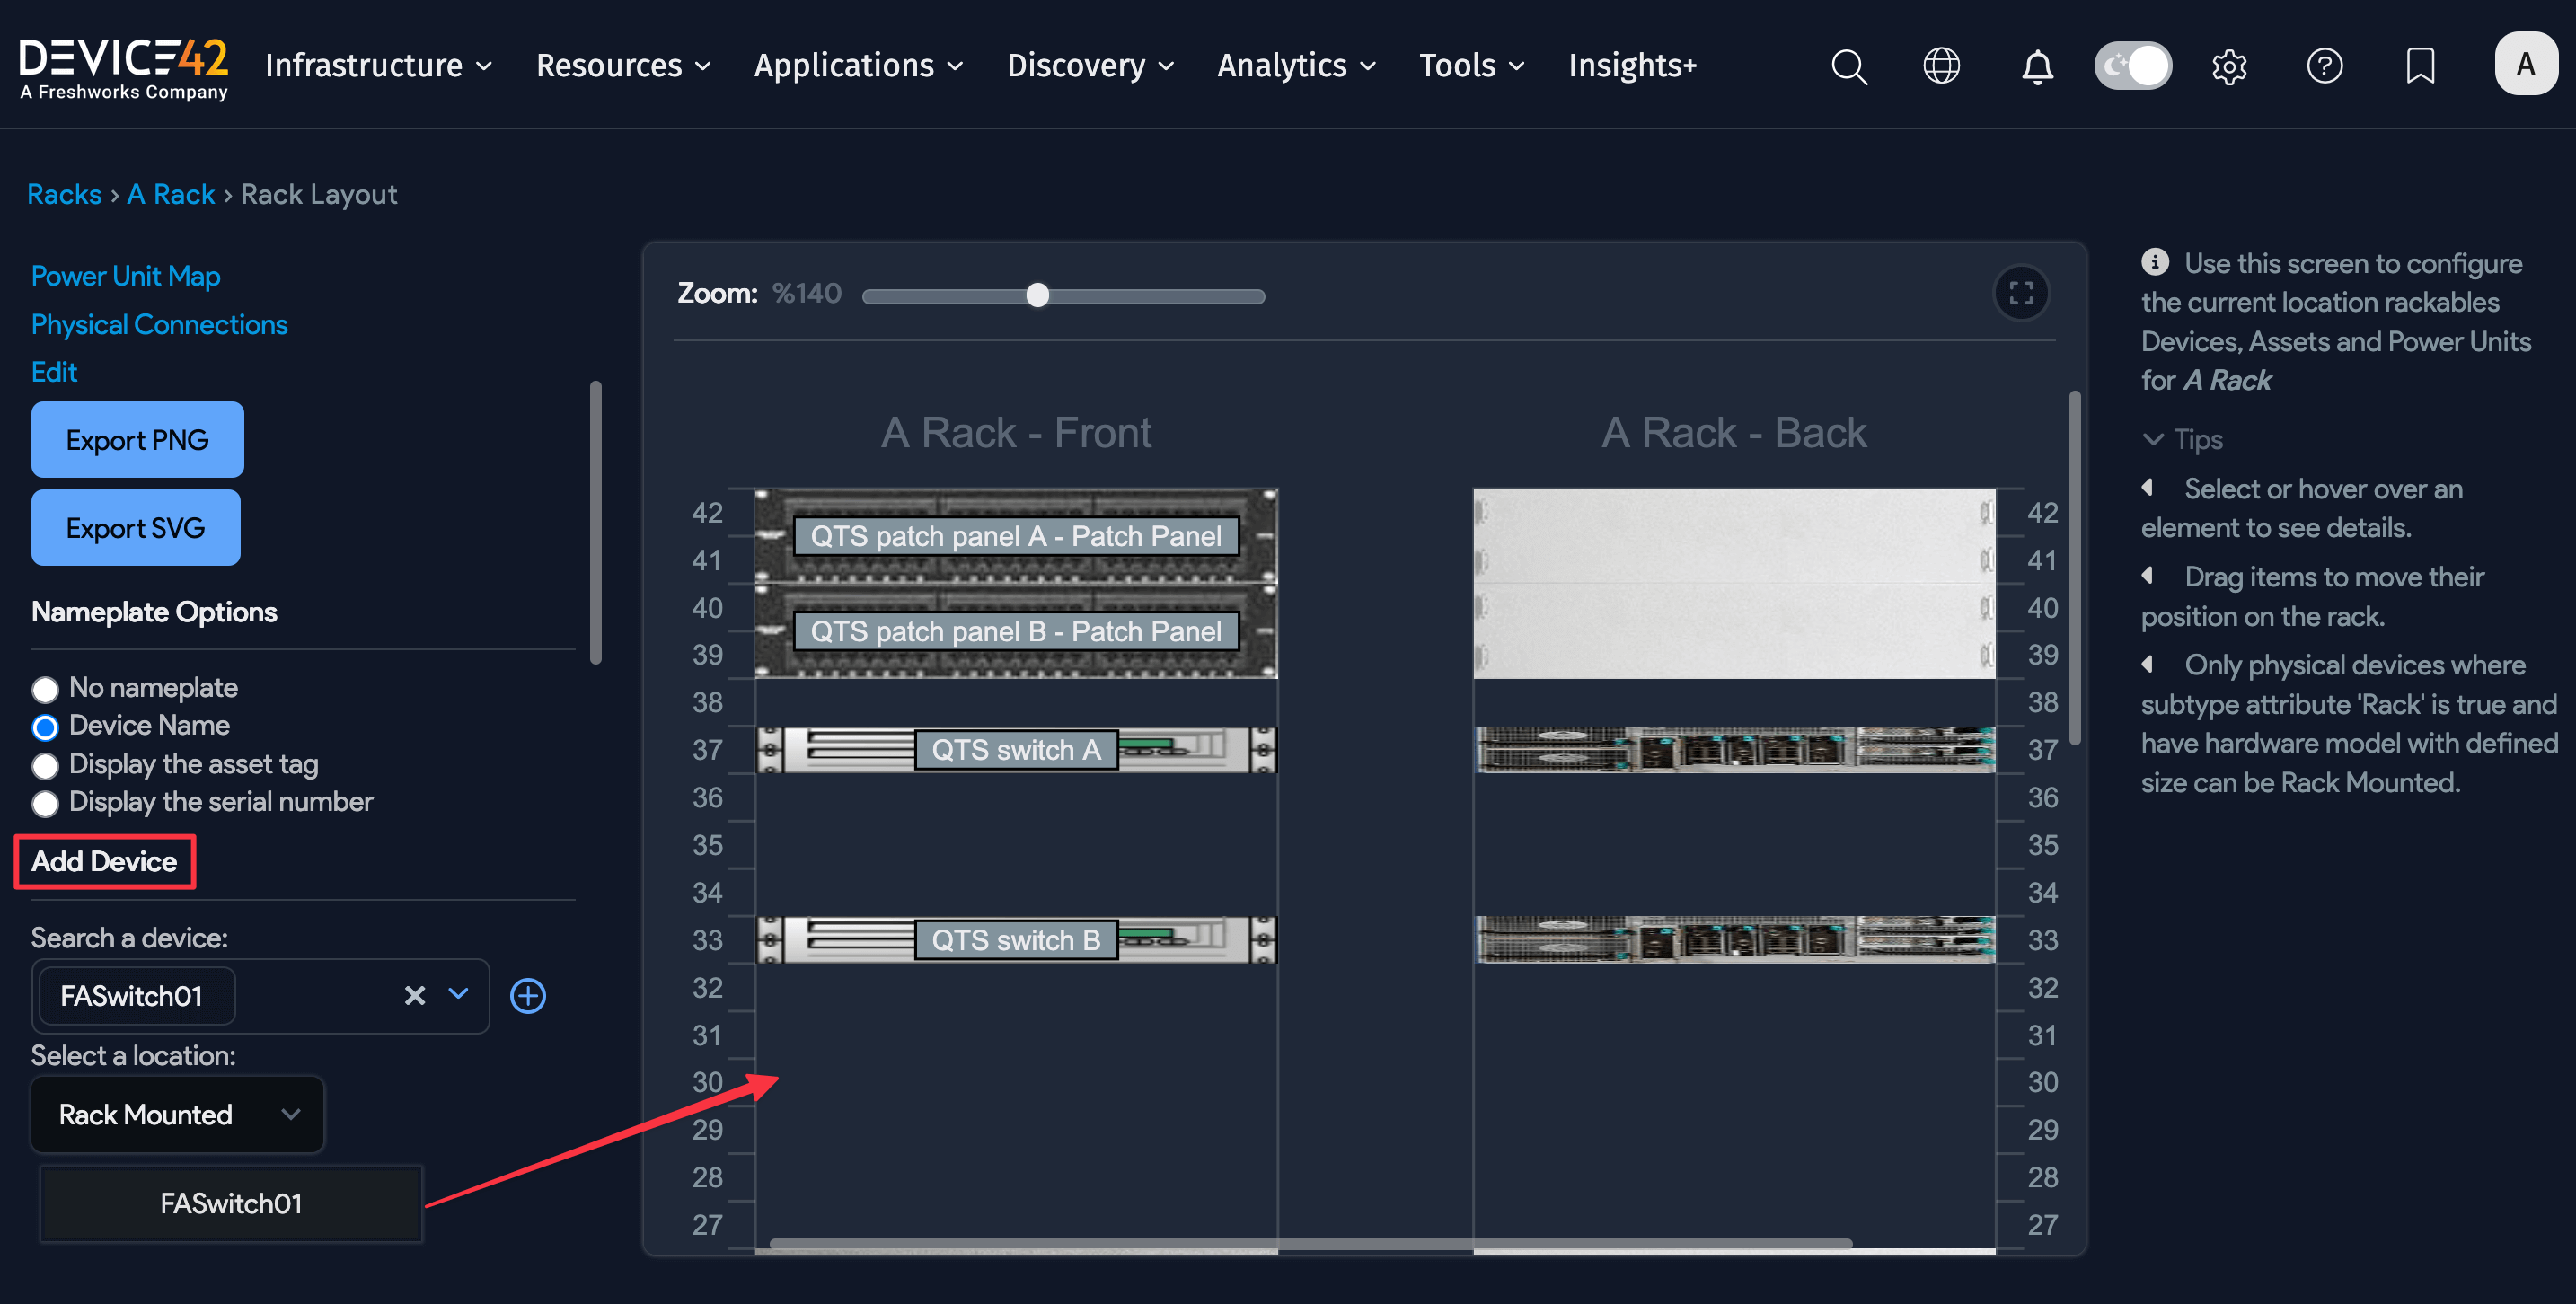
Task: Open the FASwitch01 search dropdown chevron
Action: 458,995
